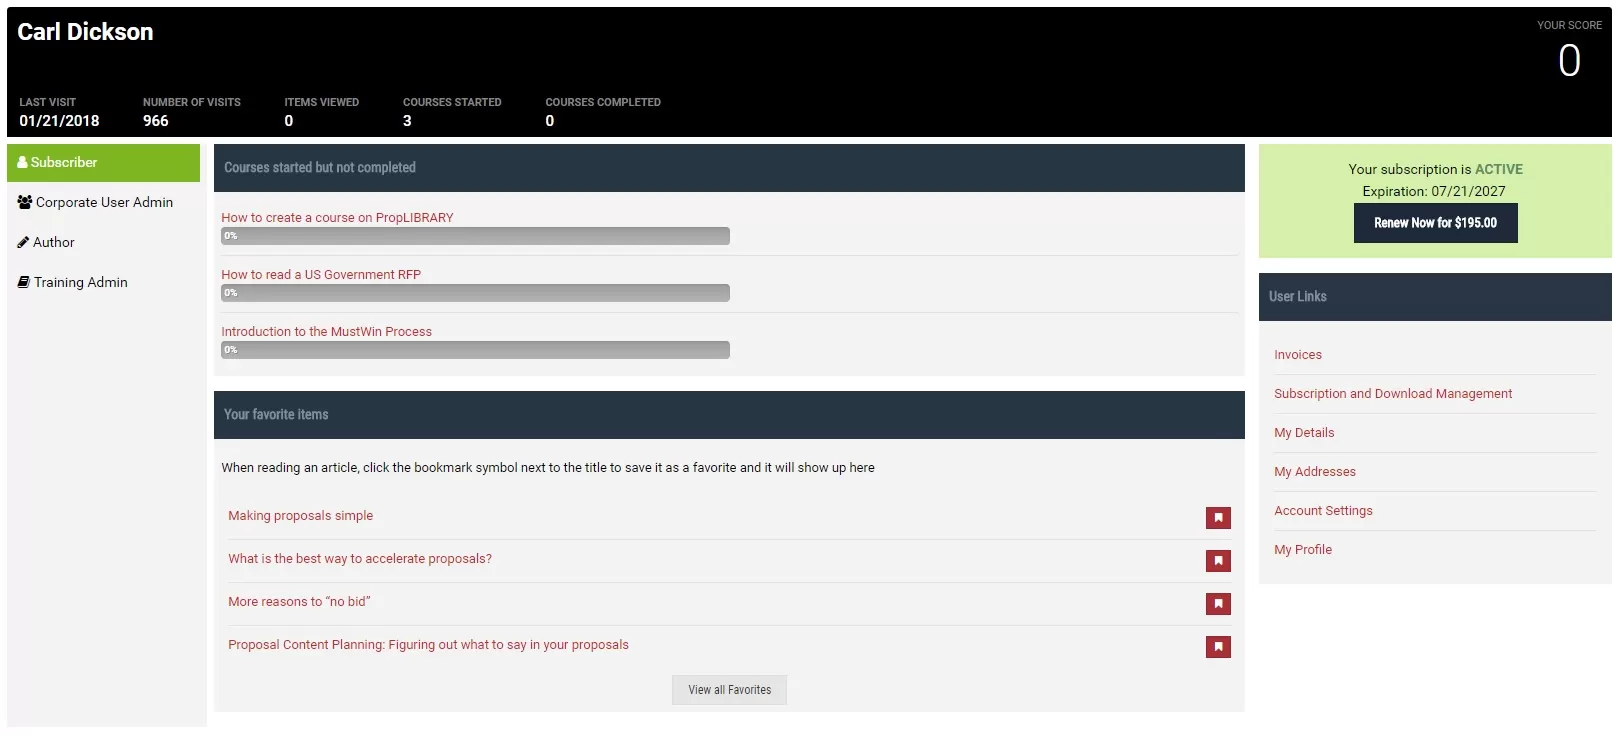Click View all Favorites button

tap(729, 690)
